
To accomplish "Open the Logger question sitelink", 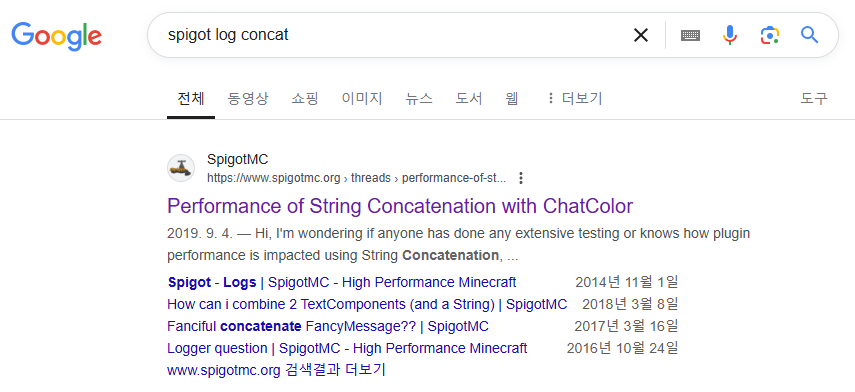I will 347,348.
